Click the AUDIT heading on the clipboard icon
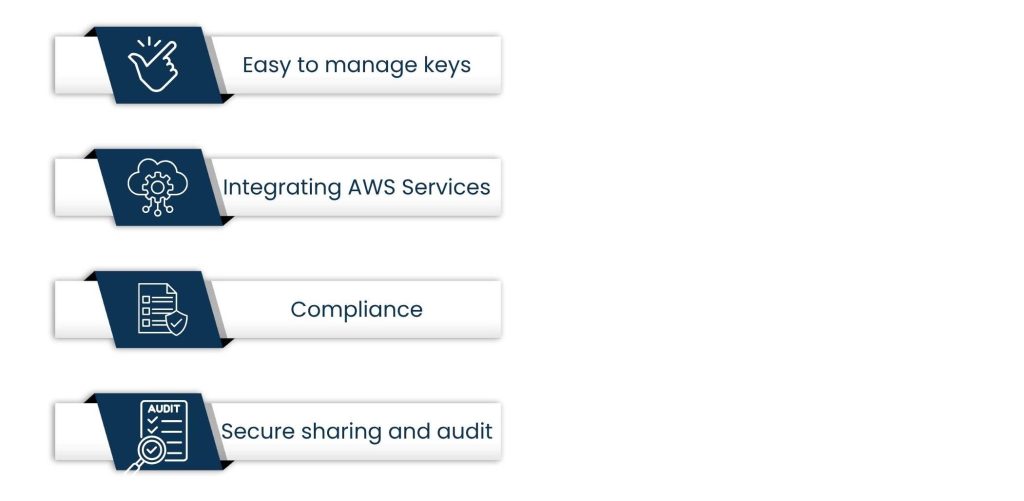This screenshot has width=1024, height=501. pyautogui.click(x=163, y=409)
